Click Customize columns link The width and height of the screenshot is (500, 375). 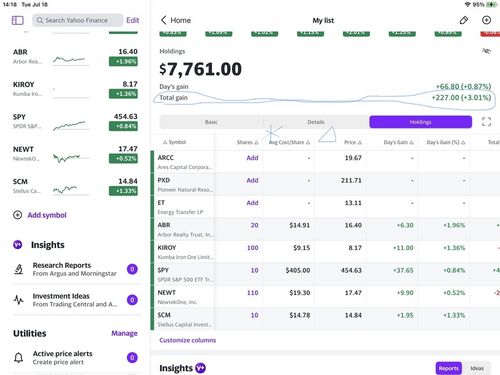(x=188, y=340)
